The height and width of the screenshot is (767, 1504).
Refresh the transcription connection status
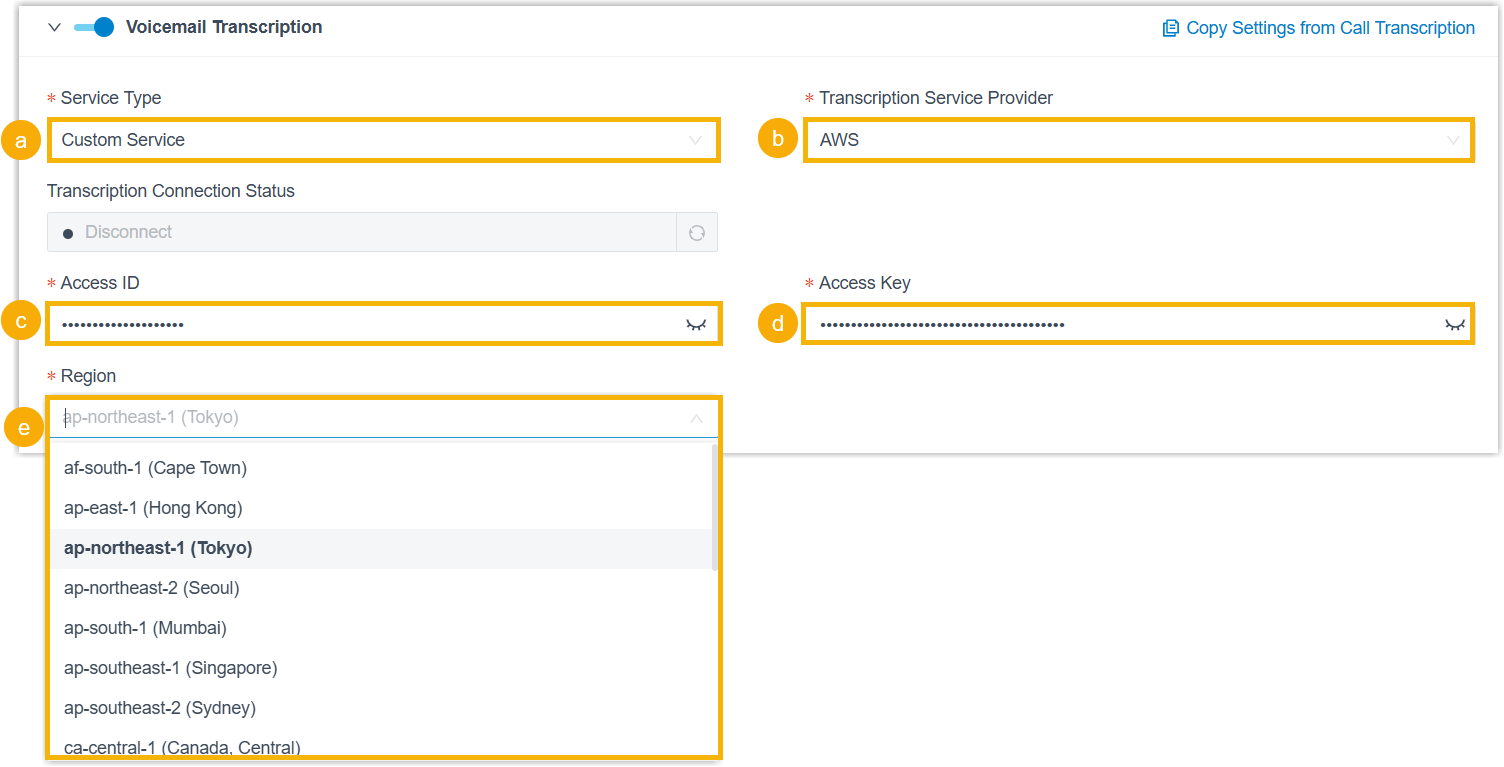pyautogui.click(x=697, y=232)
